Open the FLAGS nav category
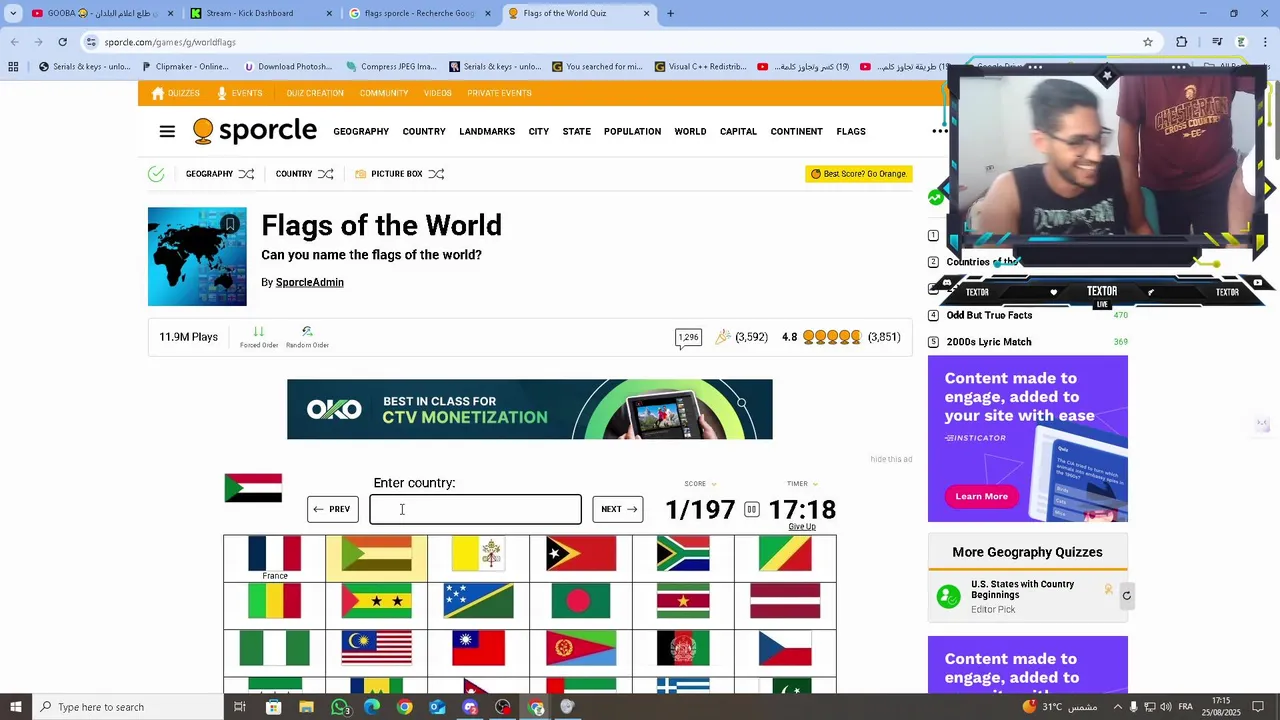 (851, 131)
